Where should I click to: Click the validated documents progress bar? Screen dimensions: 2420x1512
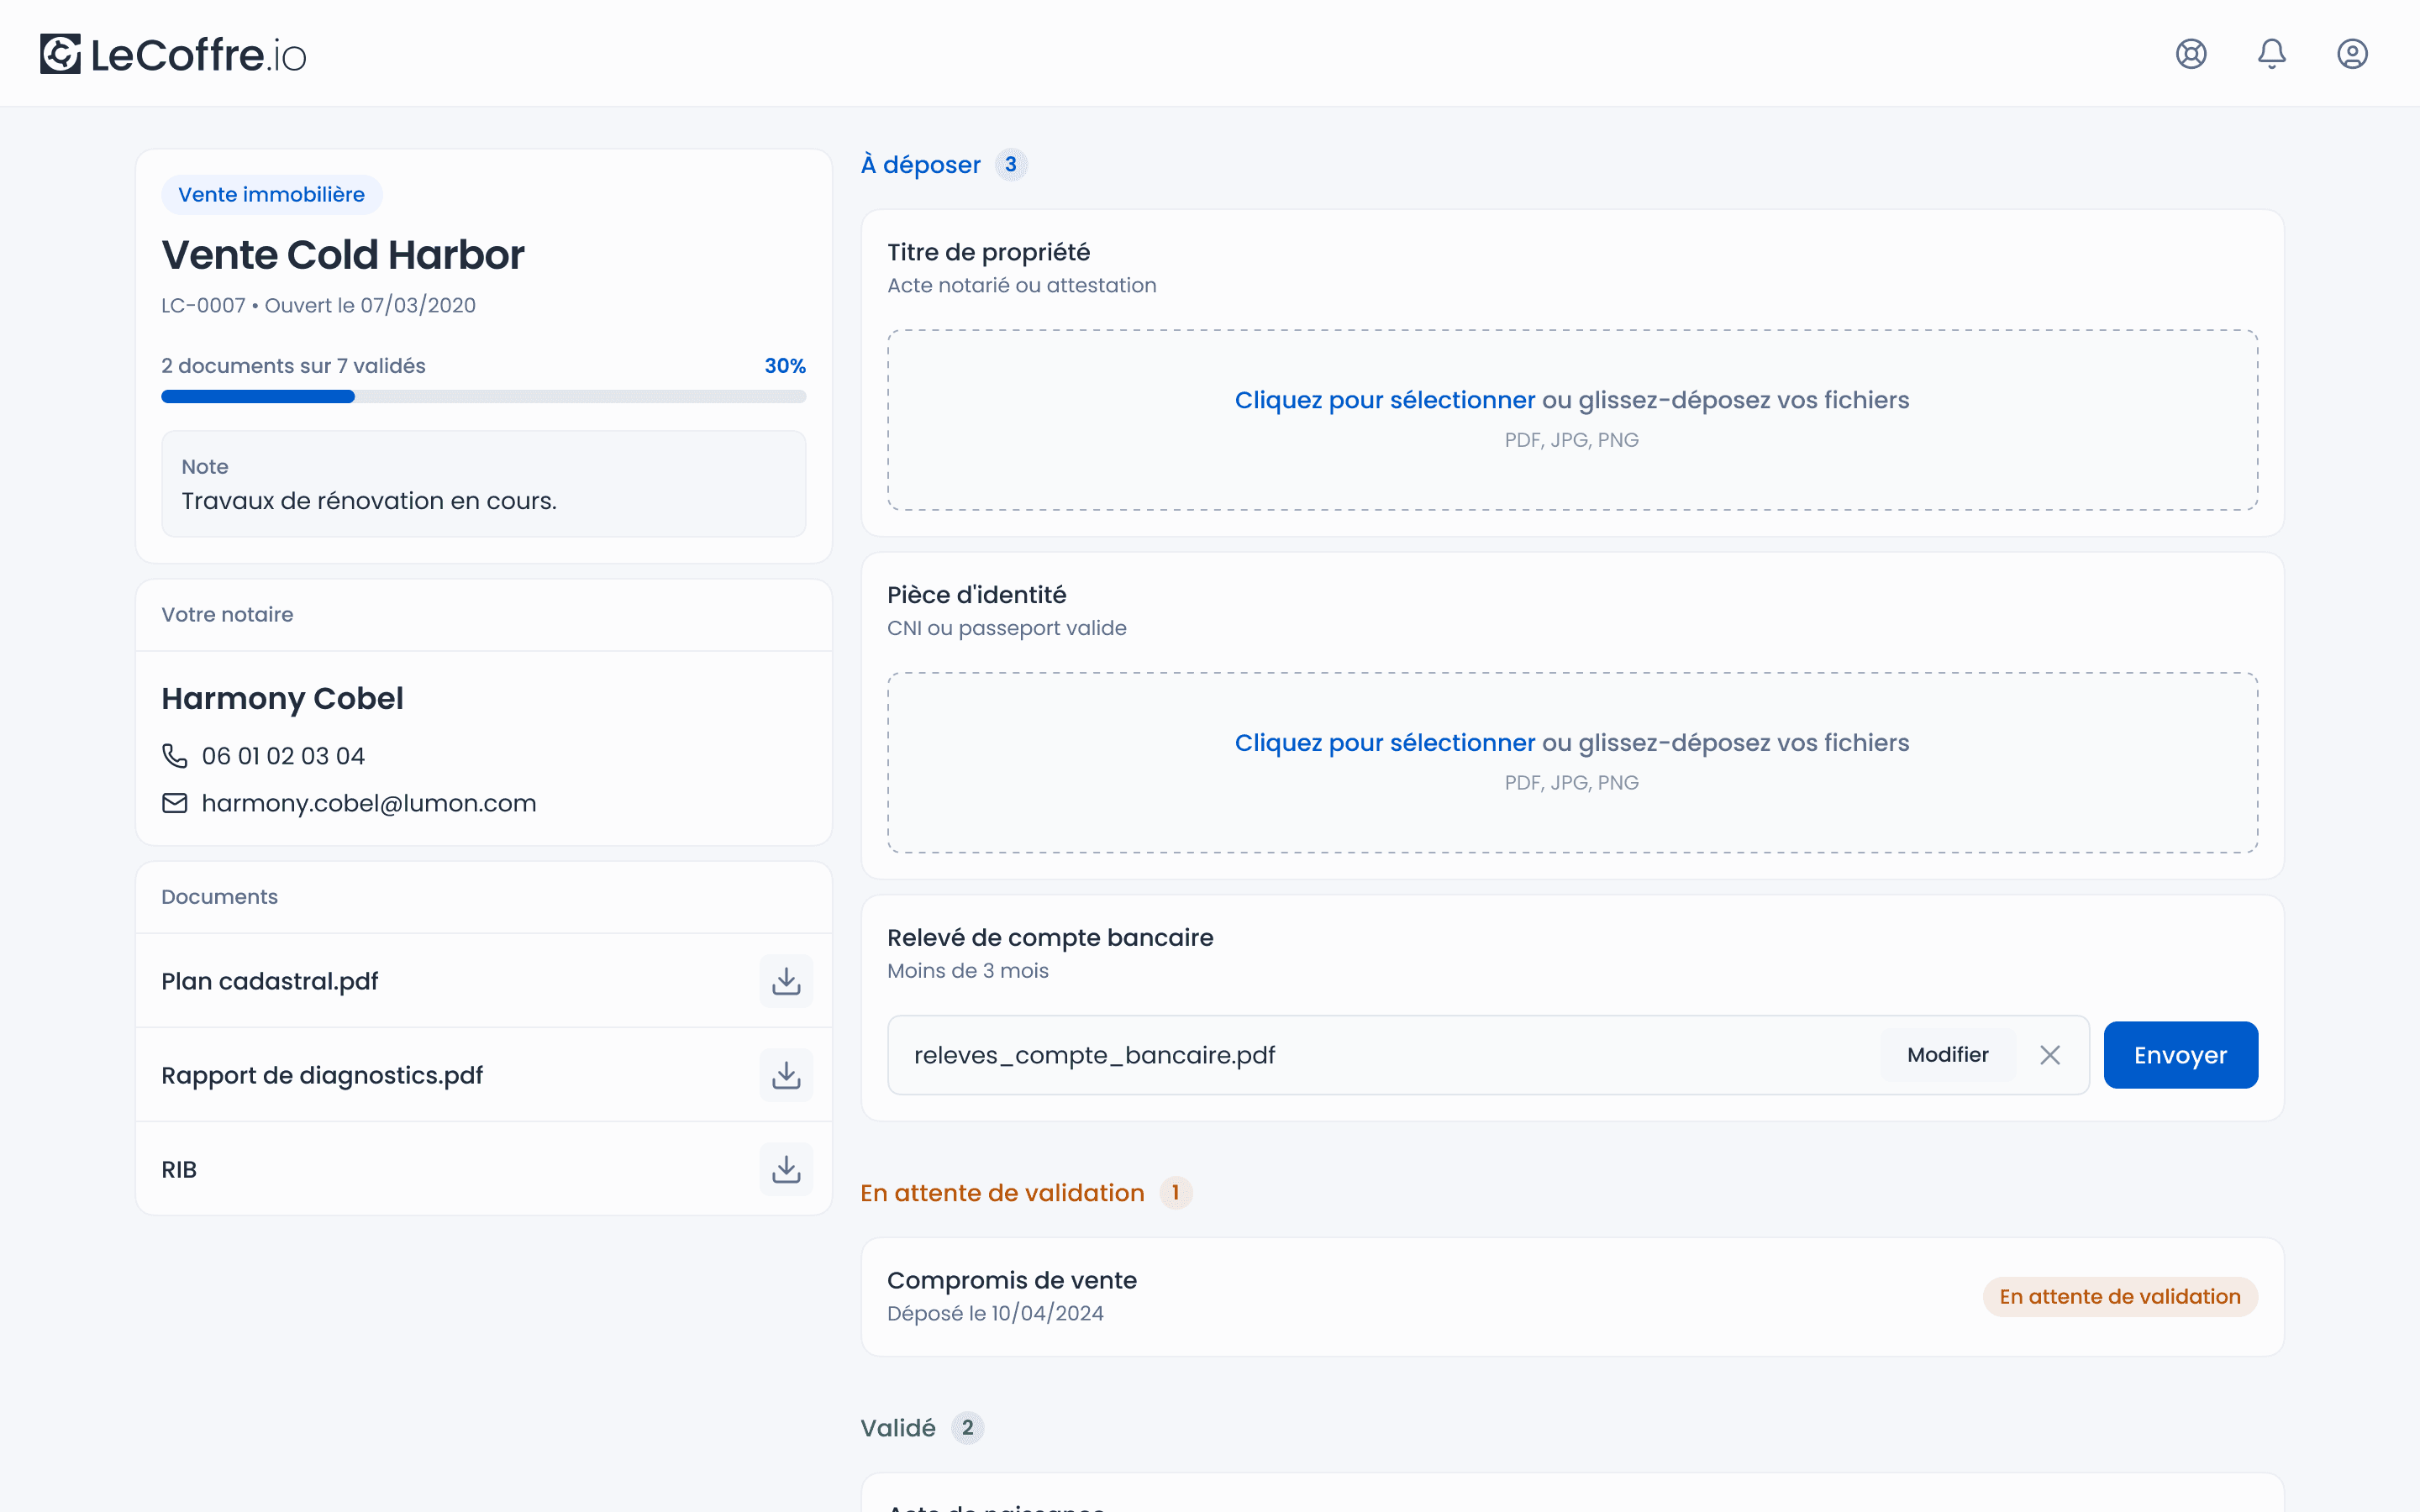(484, 397)
